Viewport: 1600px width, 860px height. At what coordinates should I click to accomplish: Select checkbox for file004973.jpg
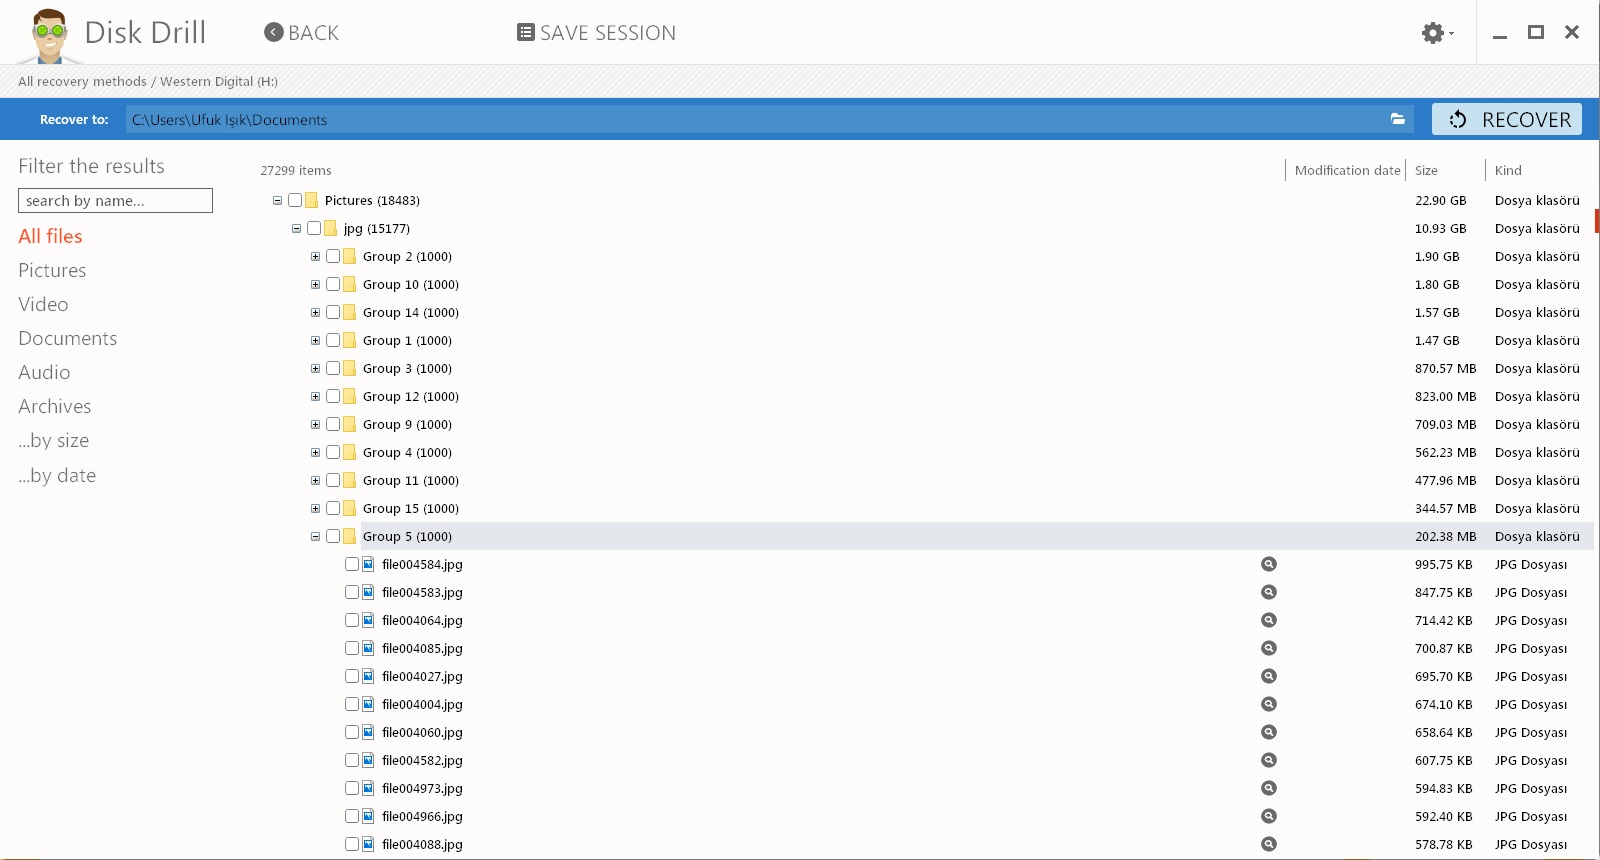click(352, 788)
